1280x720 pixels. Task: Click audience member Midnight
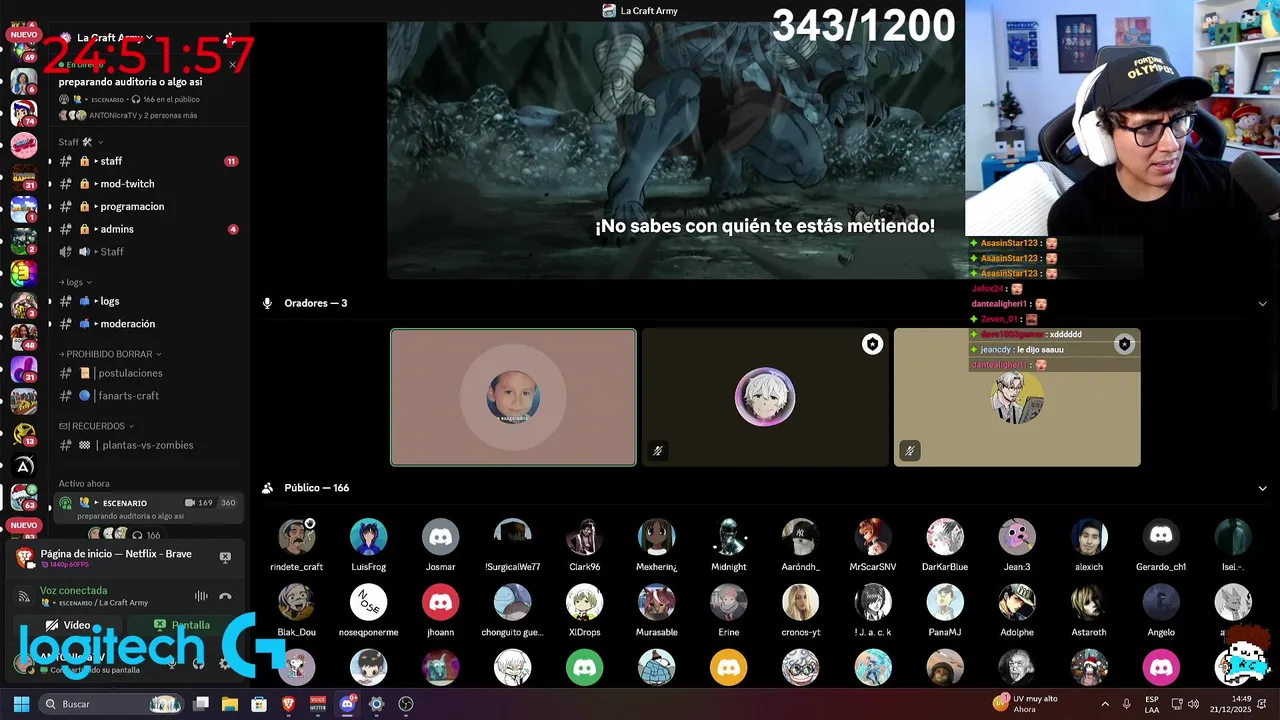pos(729,545)
